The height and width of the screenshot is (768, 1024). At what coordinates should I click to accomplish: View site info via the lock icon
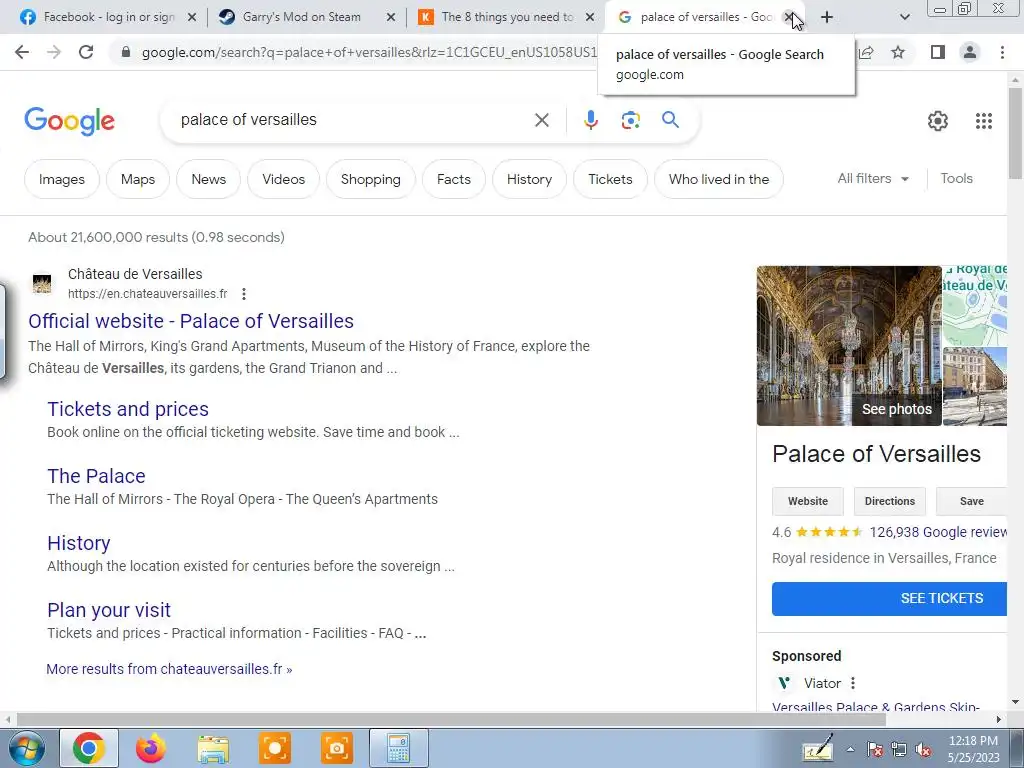pyautogui.click(x=126, y=52)
